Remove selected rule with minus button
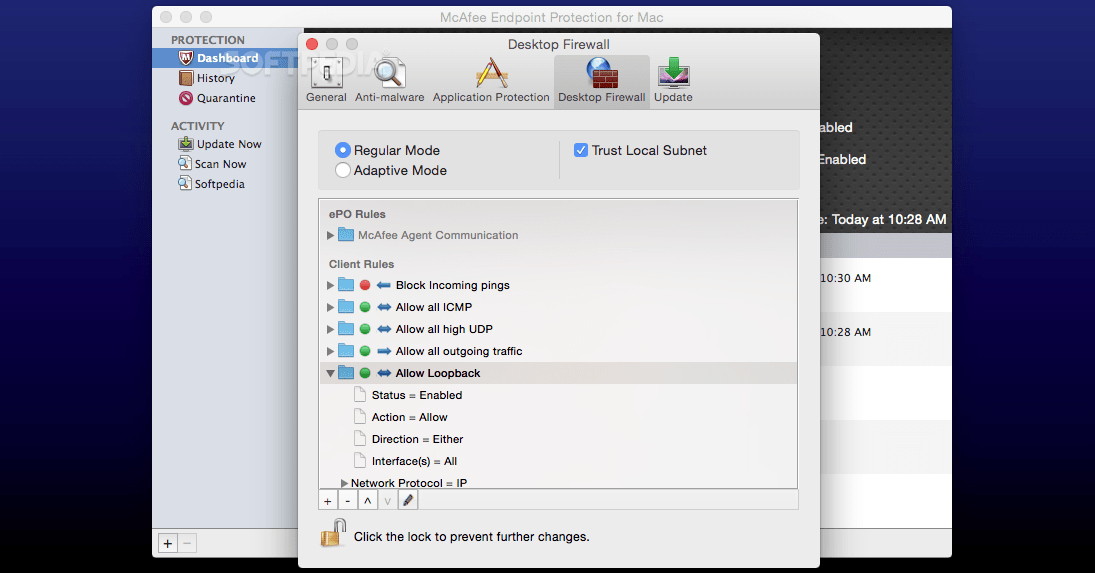The height and width of the screenshot is (573, 1095). pyautogui.click(x=347, y=500)
